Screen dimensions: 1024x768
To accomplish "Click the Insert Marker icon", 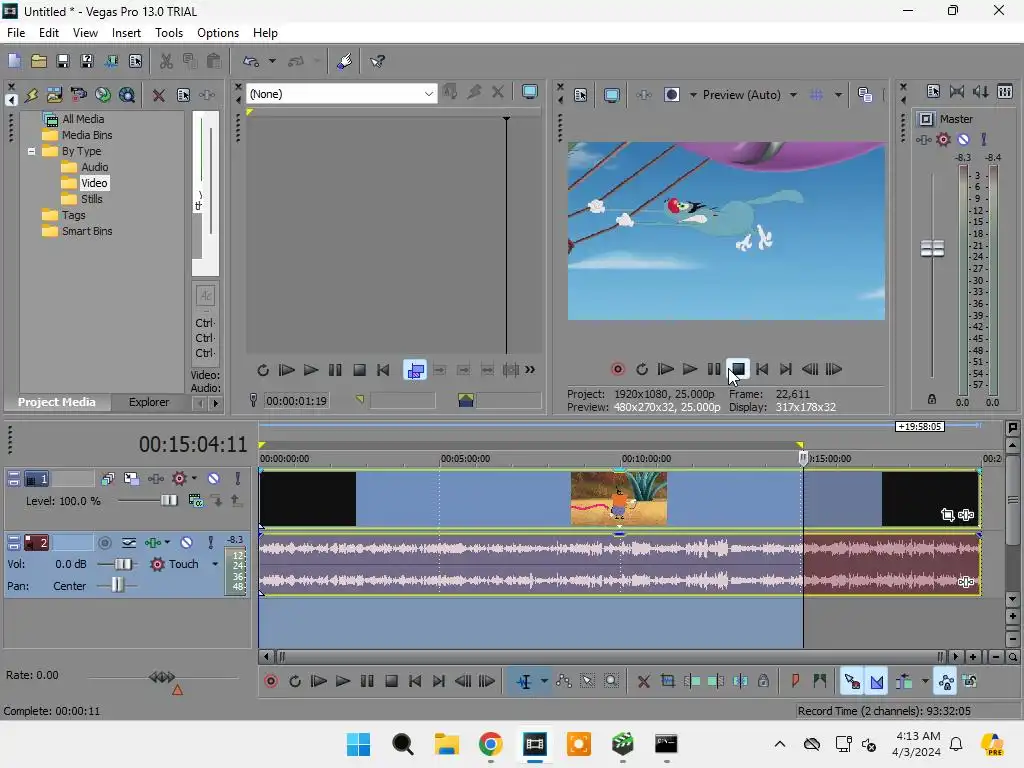I will [x=795, y=682].
